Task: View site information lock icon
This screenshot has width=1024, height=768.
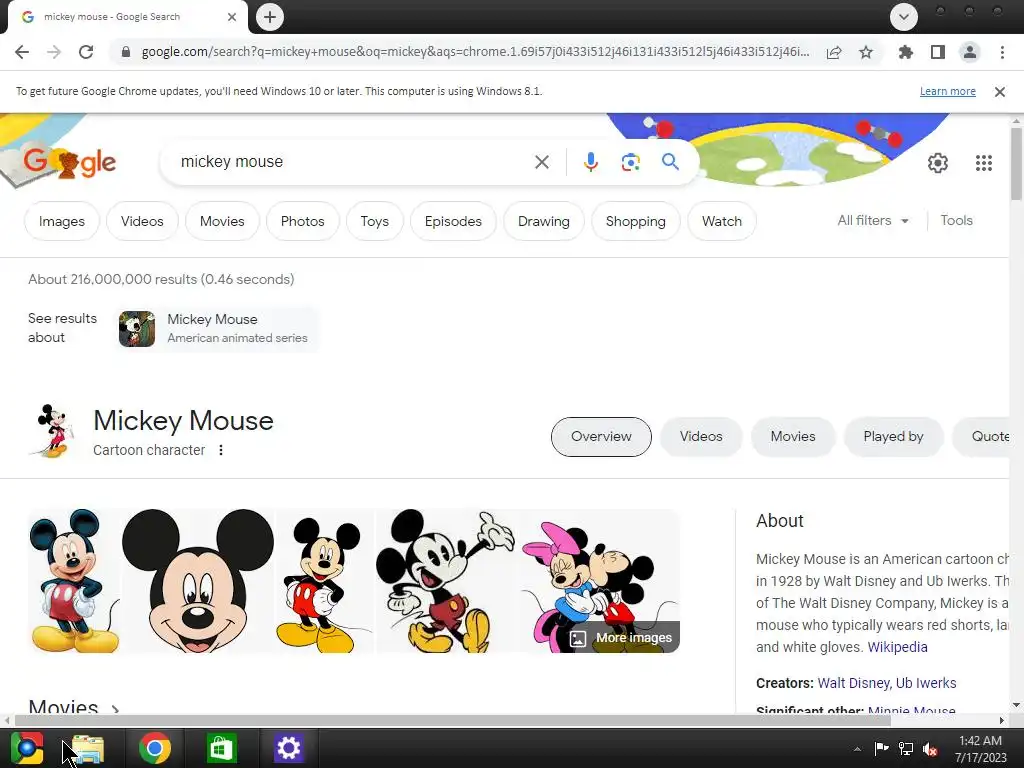Action: (x=125, y=52)
